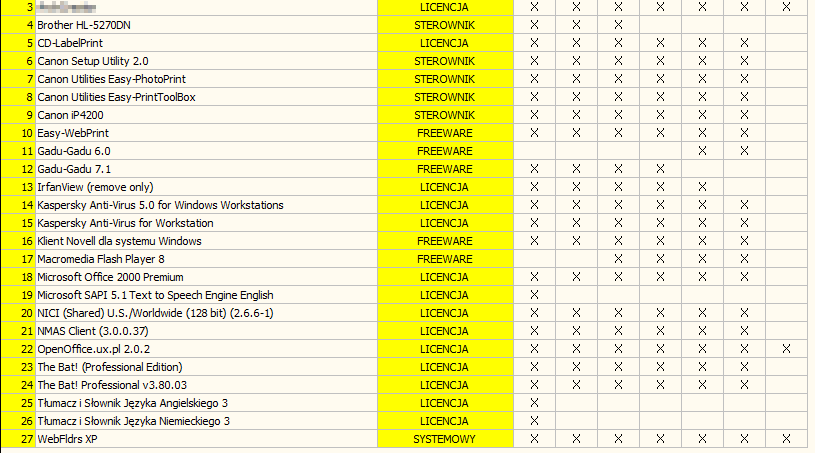Click Kaspersky Anti-Virus for Workstation cell

coord(206,223)
